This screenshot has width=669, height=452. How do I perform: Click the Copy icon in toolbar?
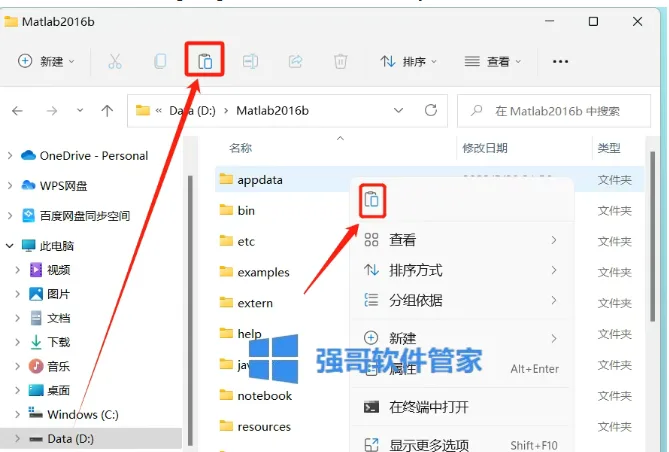click(x=160, y=61)
